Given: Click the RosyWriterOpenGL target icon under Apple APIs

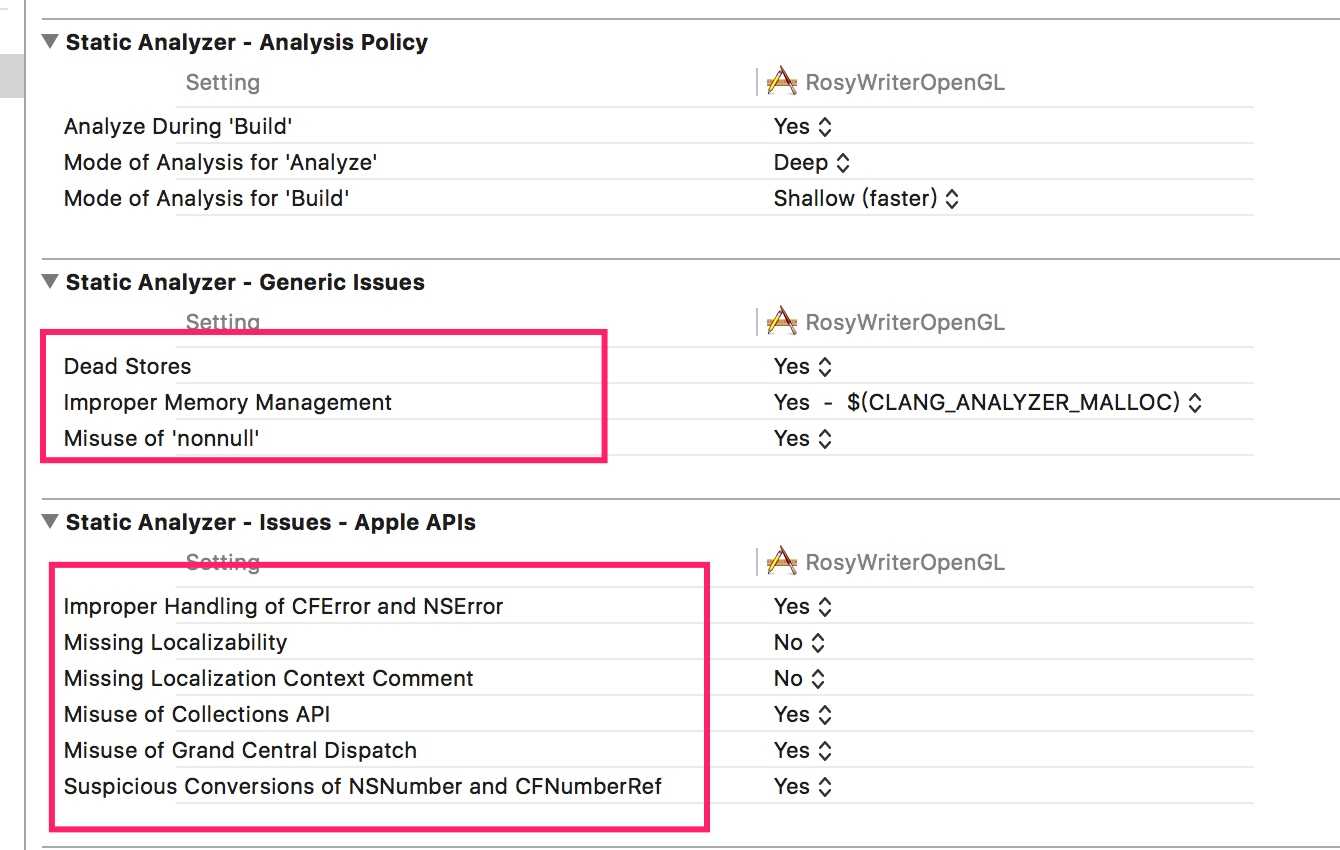Looking at the screenshot, I should click(782, 562).
